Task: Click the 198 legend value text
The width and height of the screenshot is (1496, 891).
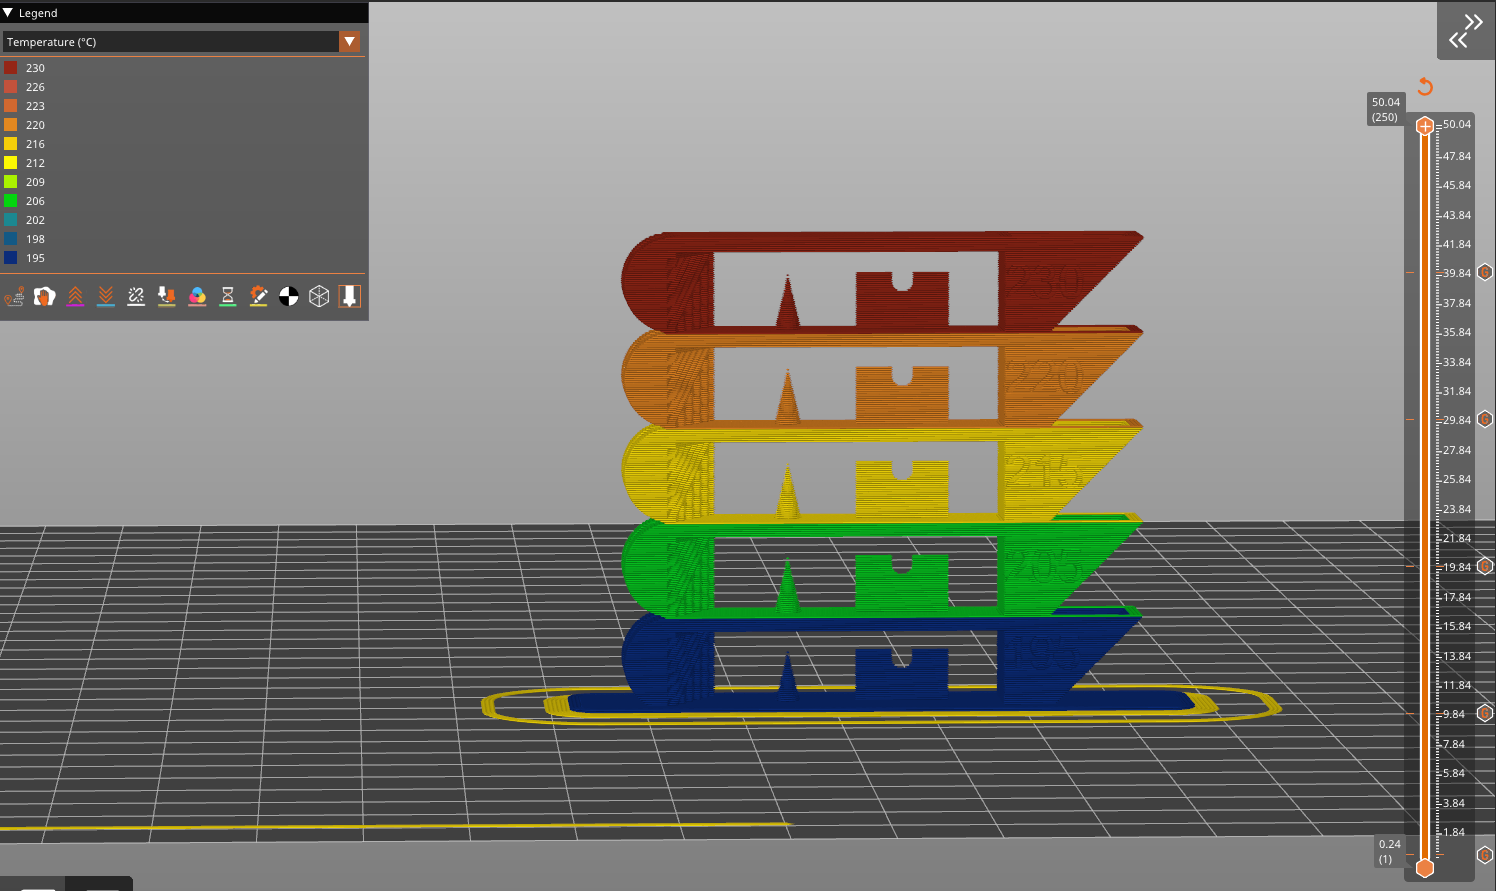Action: pos(35,239)
